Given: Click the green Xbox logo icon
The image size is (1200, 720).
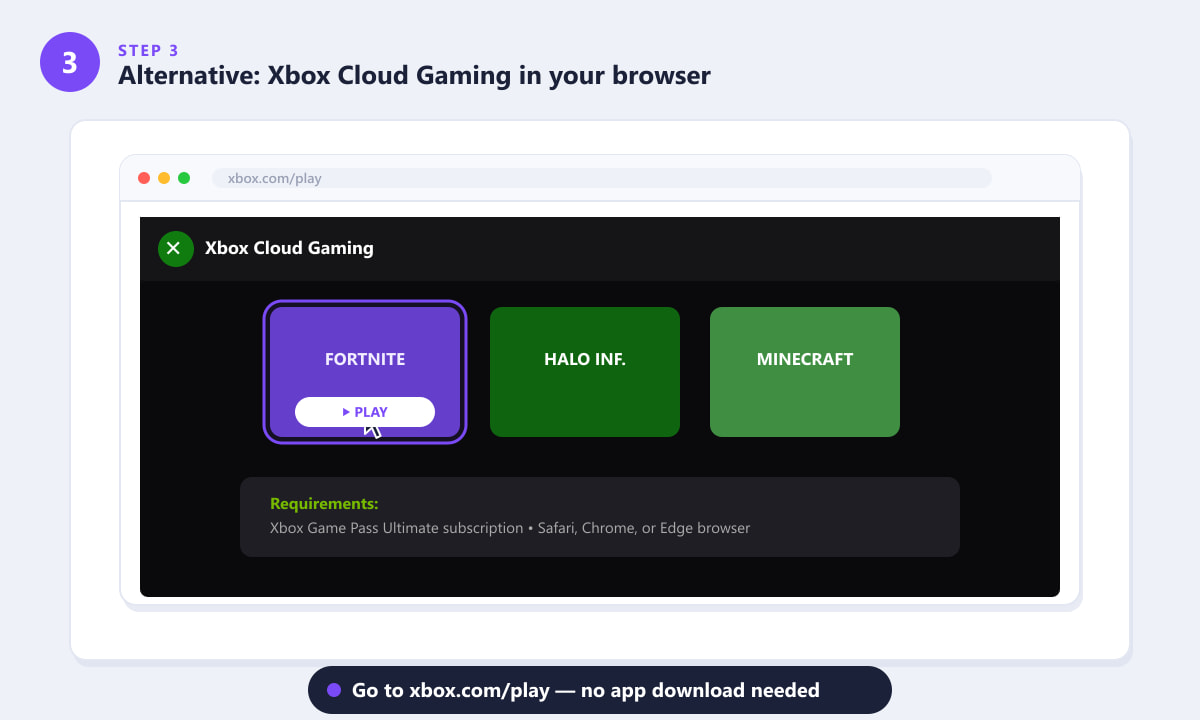Looking at the screenshot, I should tap(176, 249).
